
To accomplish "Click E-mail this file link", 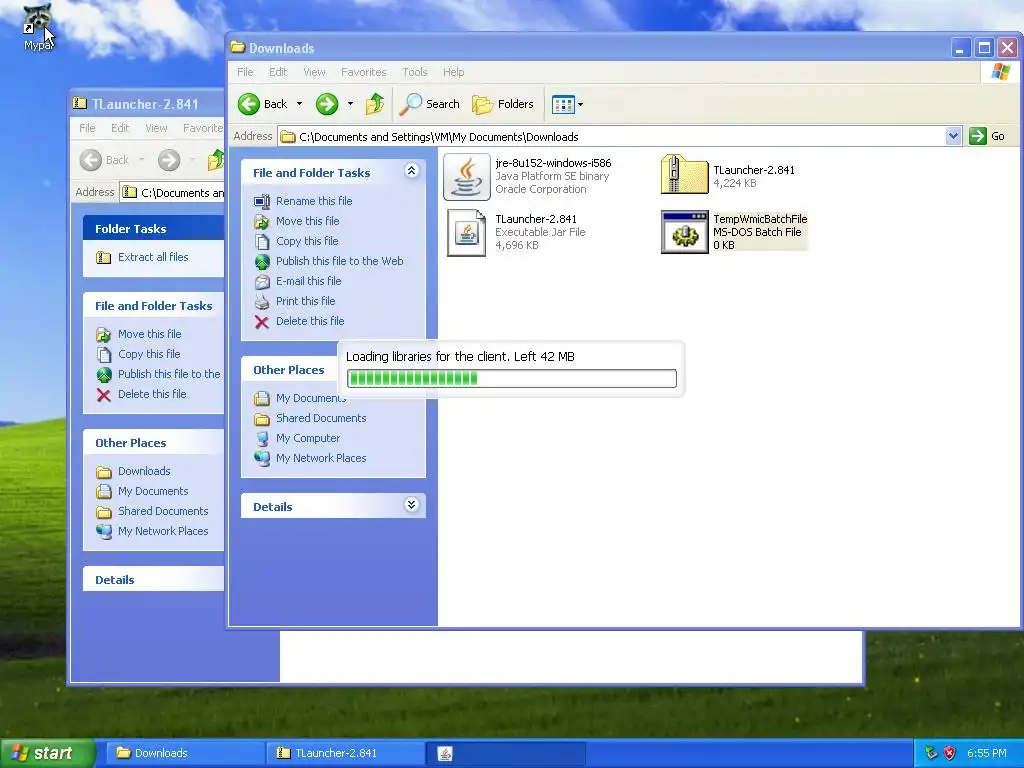I will [x=308, y=281].
